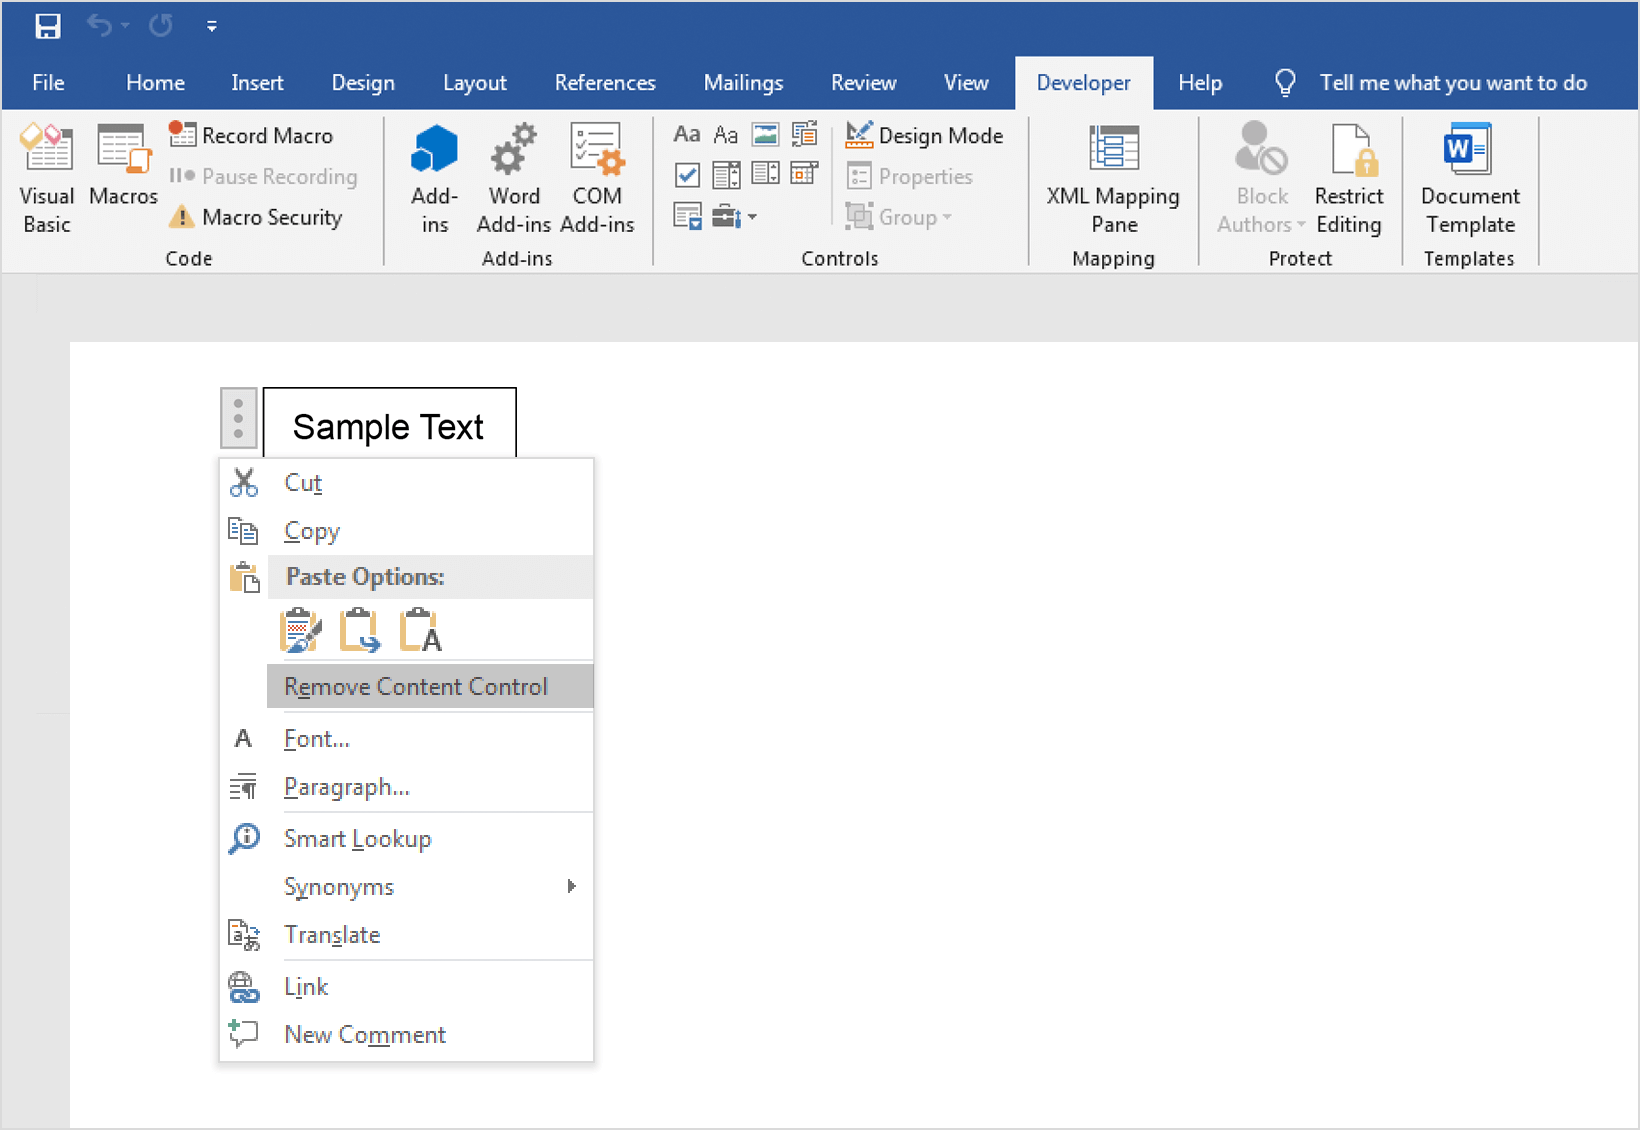The height and width of the screenshot is (1130, 1640).
Task: Insert Rich Text content control
Action: [687, 134]
